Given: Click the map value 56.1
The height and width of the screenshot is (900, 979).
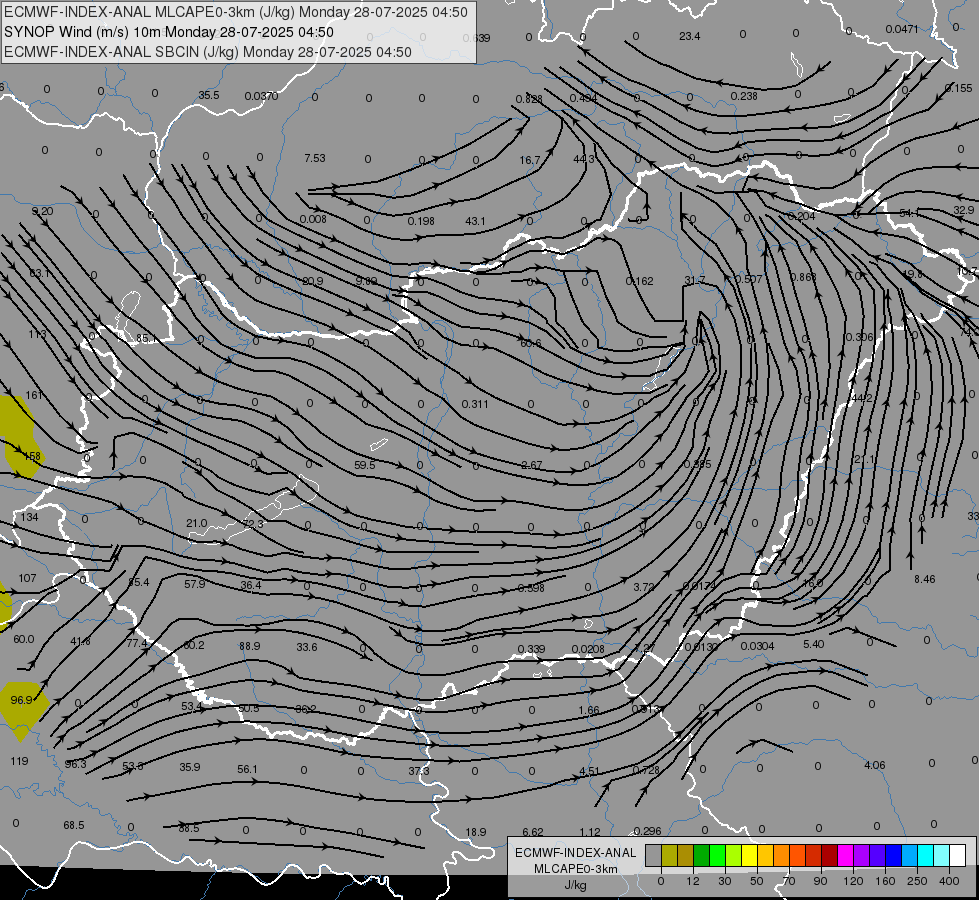Looking at the screenshot, I should pyautogui.click(x=247, y=769).
